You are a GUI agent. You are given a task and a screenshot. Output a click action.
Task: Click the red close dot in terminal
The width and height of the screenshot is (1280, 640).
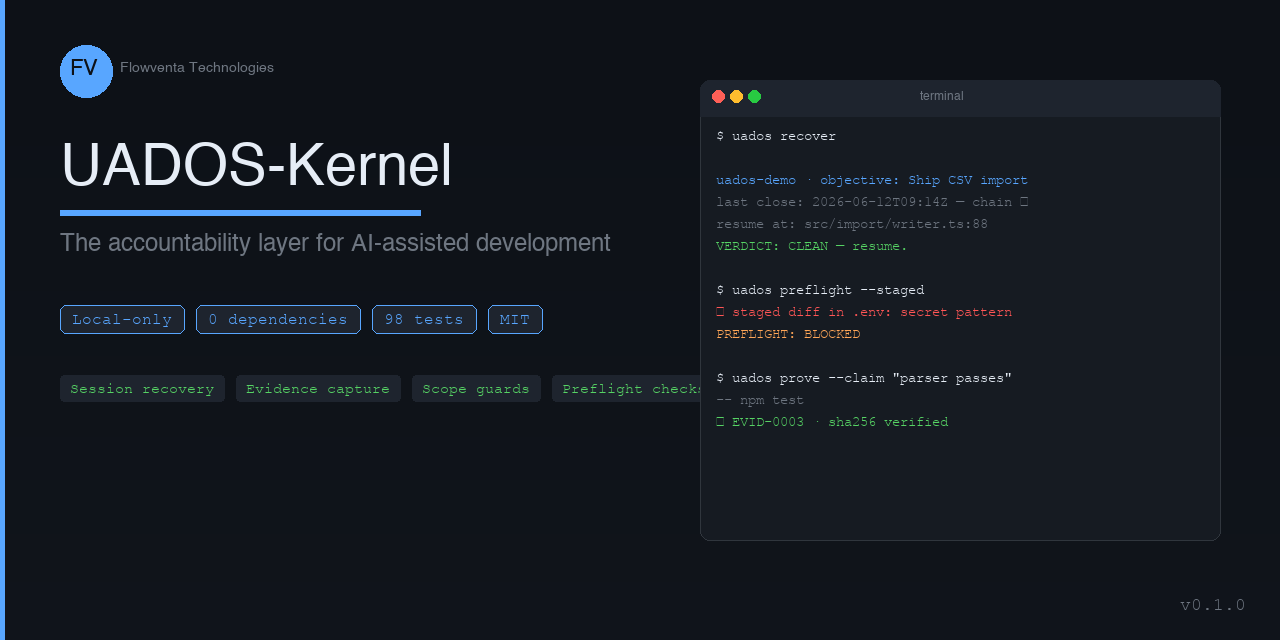click(718, 96)
